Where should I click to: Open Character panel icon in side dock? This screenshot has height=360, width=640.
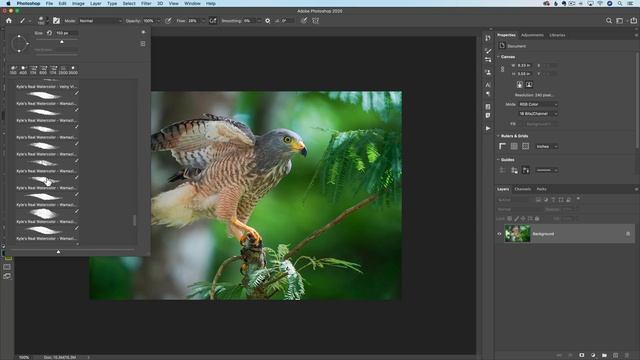click(488, 85)
